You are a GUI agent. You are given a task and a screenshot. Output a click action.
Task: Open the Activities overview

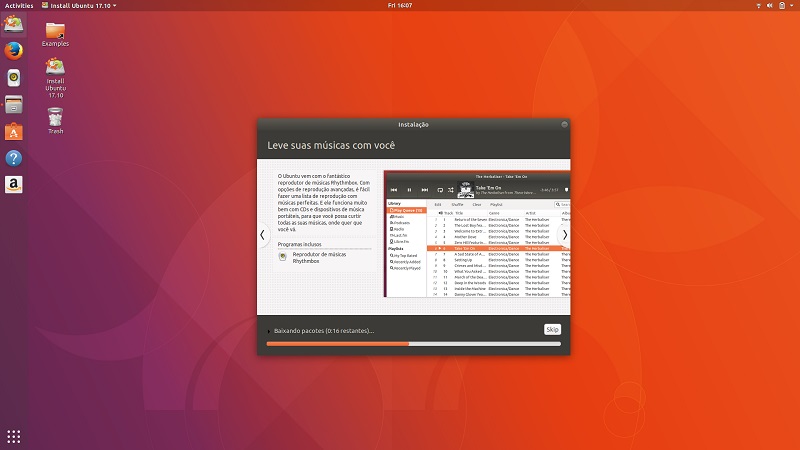click(19, 5)
